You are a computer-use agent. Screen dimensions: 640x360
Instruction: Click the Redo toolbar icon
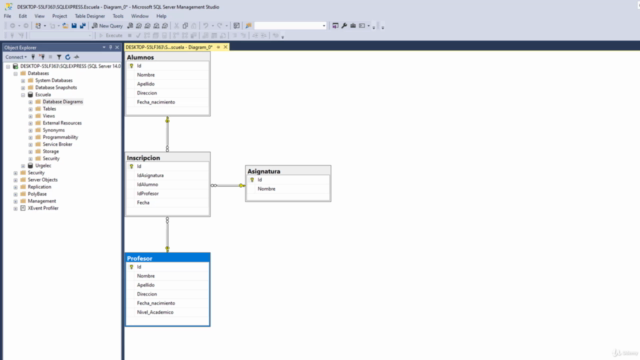click(x=220, y=26)
